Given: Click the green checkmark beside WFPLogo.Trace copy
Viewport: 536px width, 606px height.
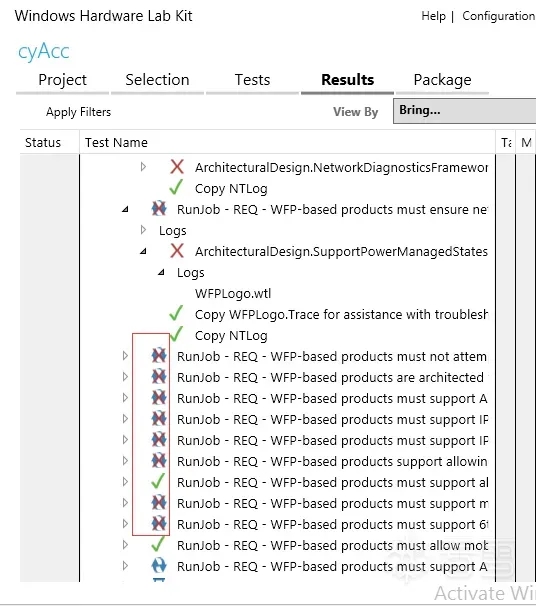Looking at the screenshot, I should [x=176, y=314].
